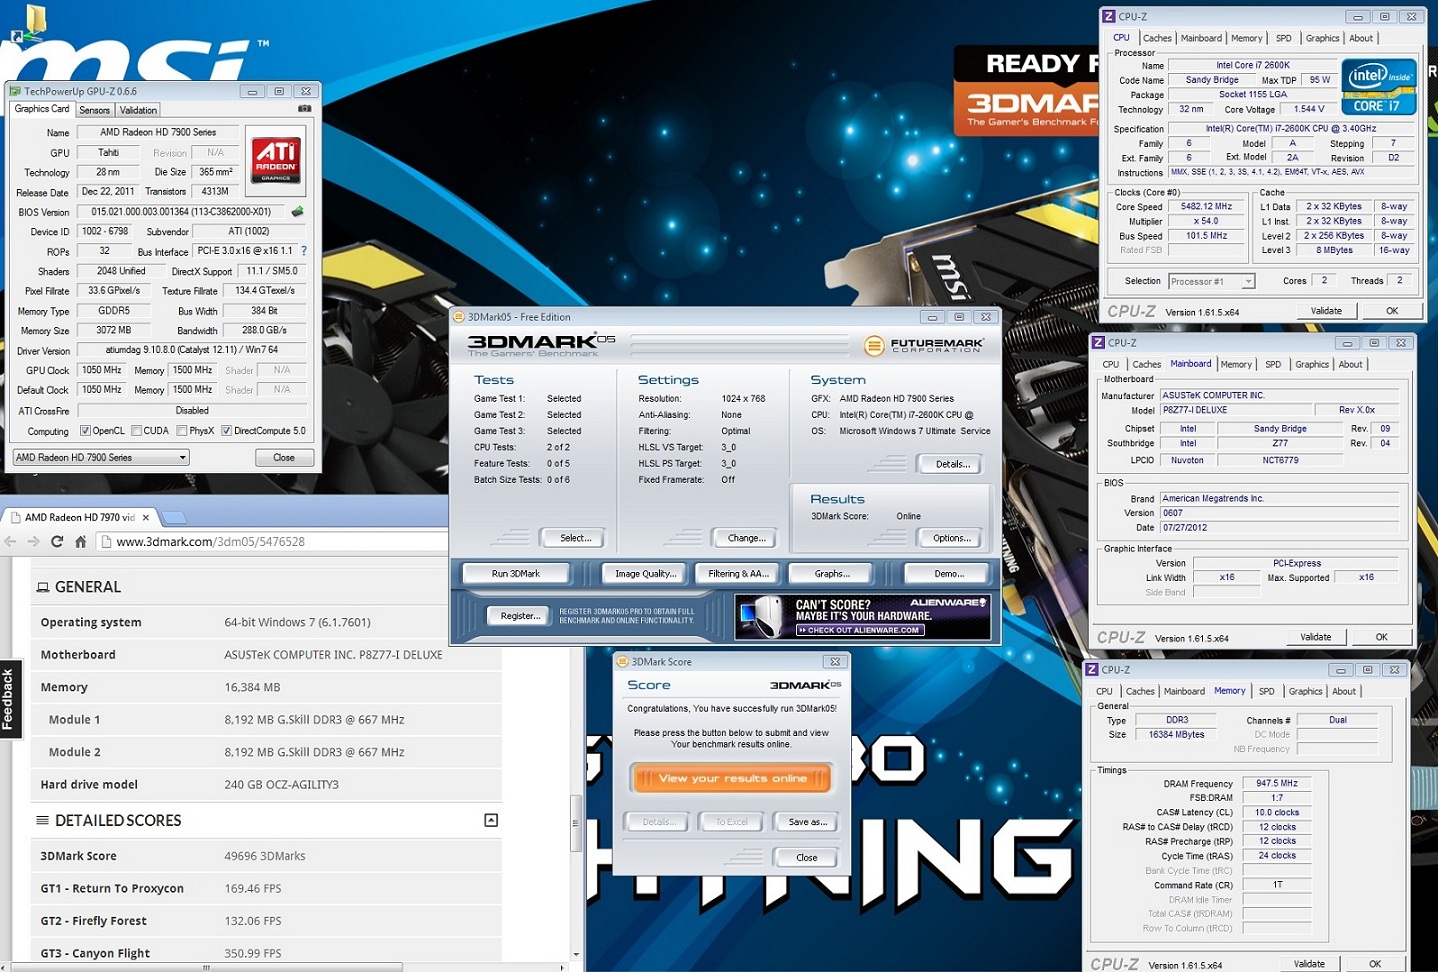Viewport: 1438px width, 972px height.
Task: Click browser back arrow
Action: [x=11, y=541]
